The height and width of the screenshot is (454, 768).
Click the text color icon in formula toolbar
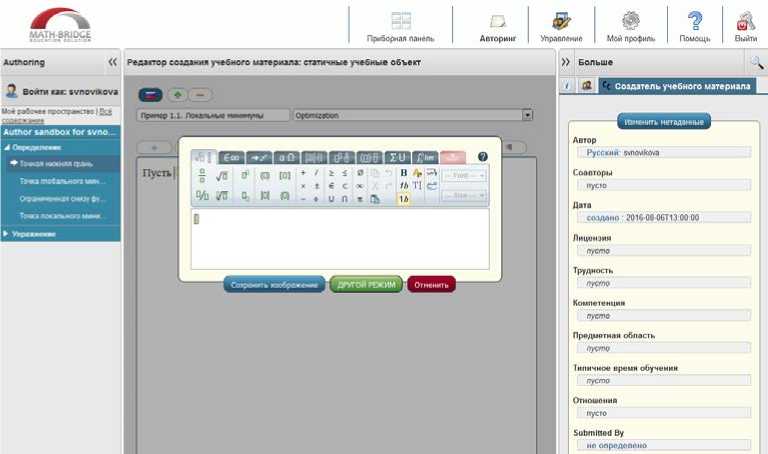(417, 173)
